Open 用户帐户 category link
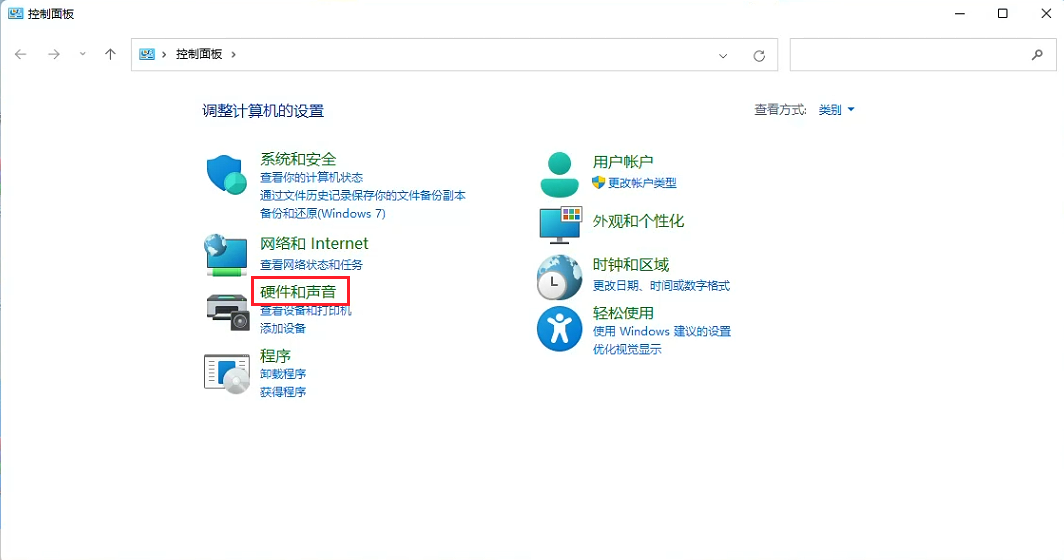 (x=623, y=162)
